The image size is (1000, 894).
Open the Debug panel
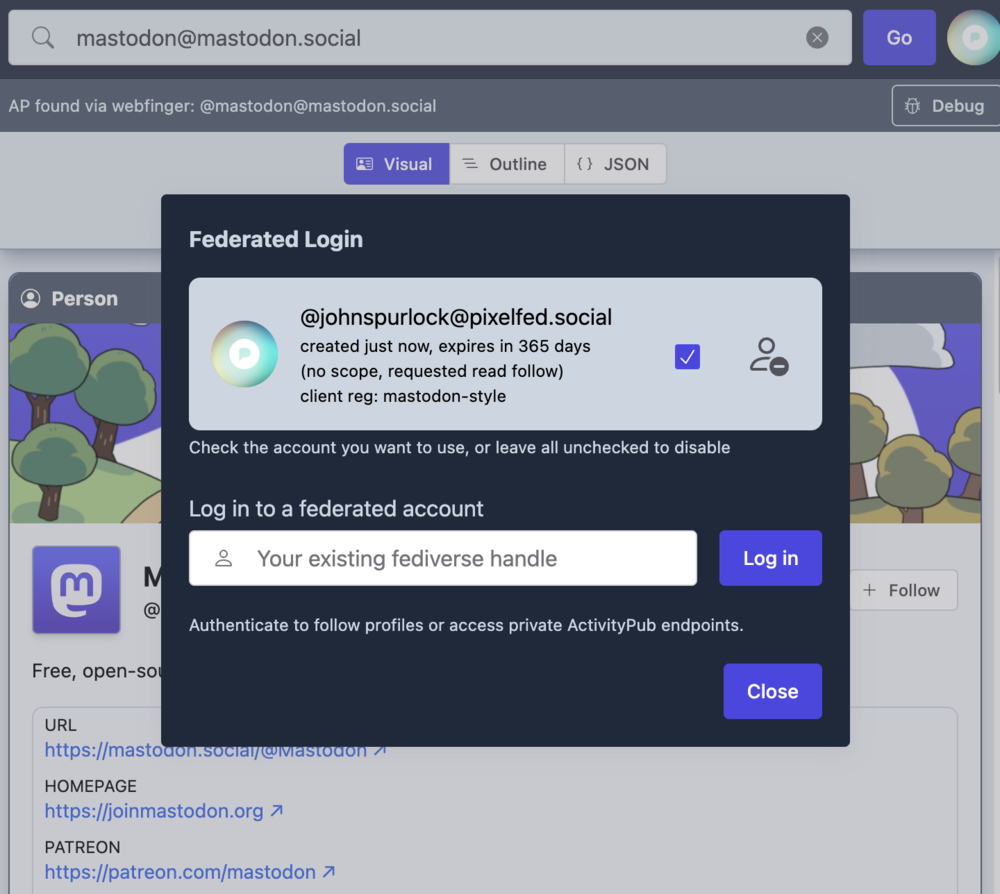943,106
